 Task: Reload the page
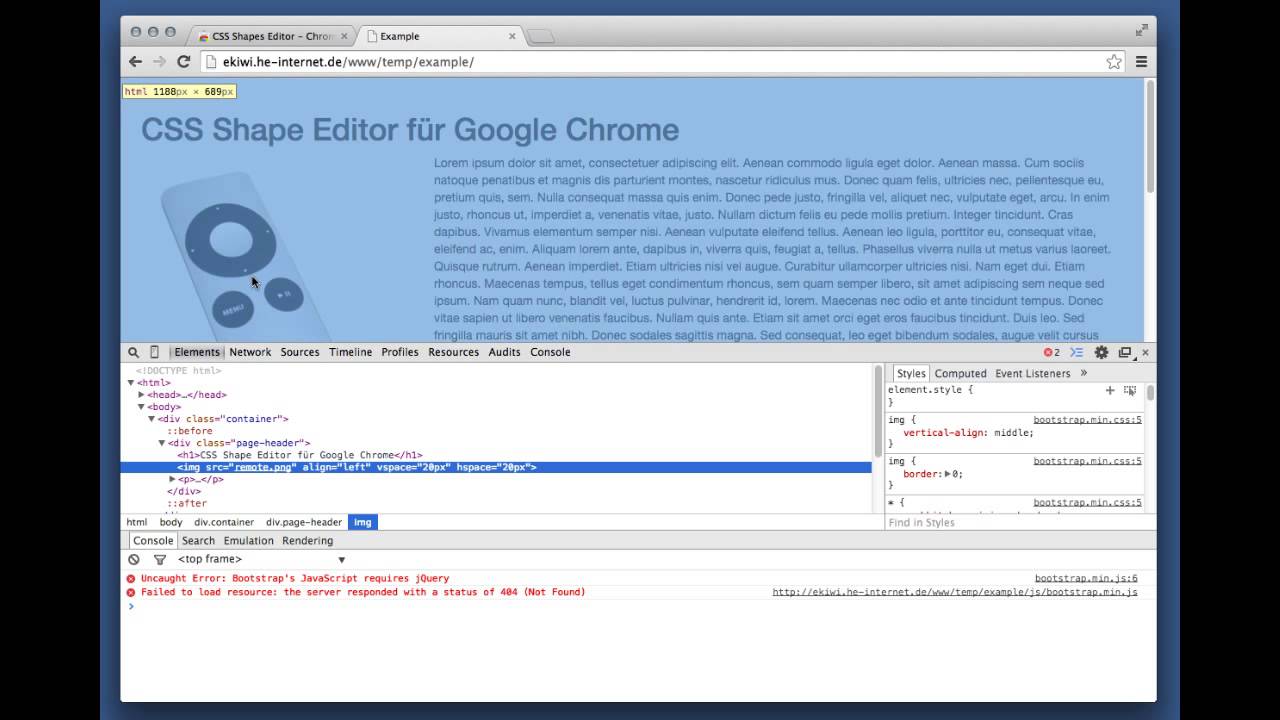click(x=184, y=62)
